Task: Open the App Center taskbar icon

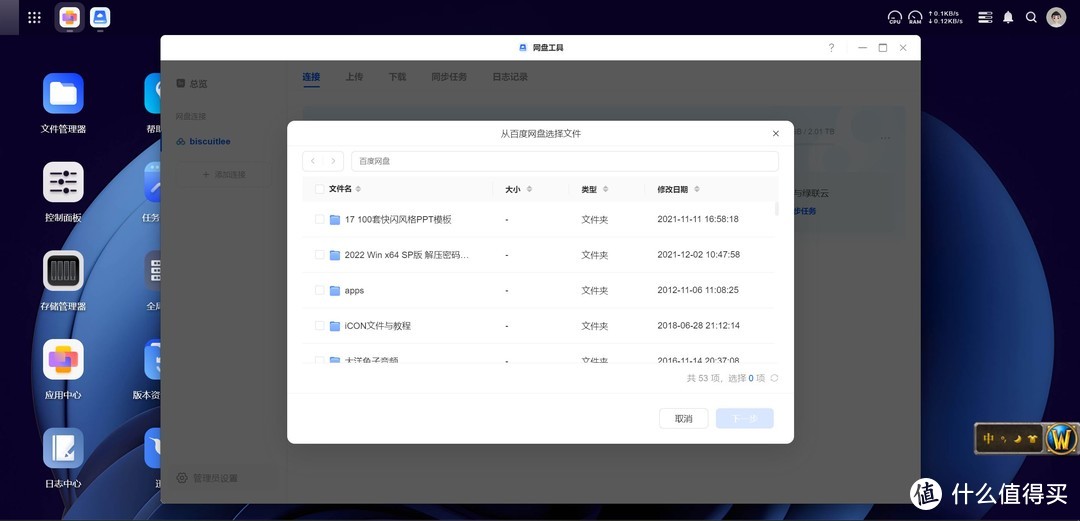Action: 70,17
